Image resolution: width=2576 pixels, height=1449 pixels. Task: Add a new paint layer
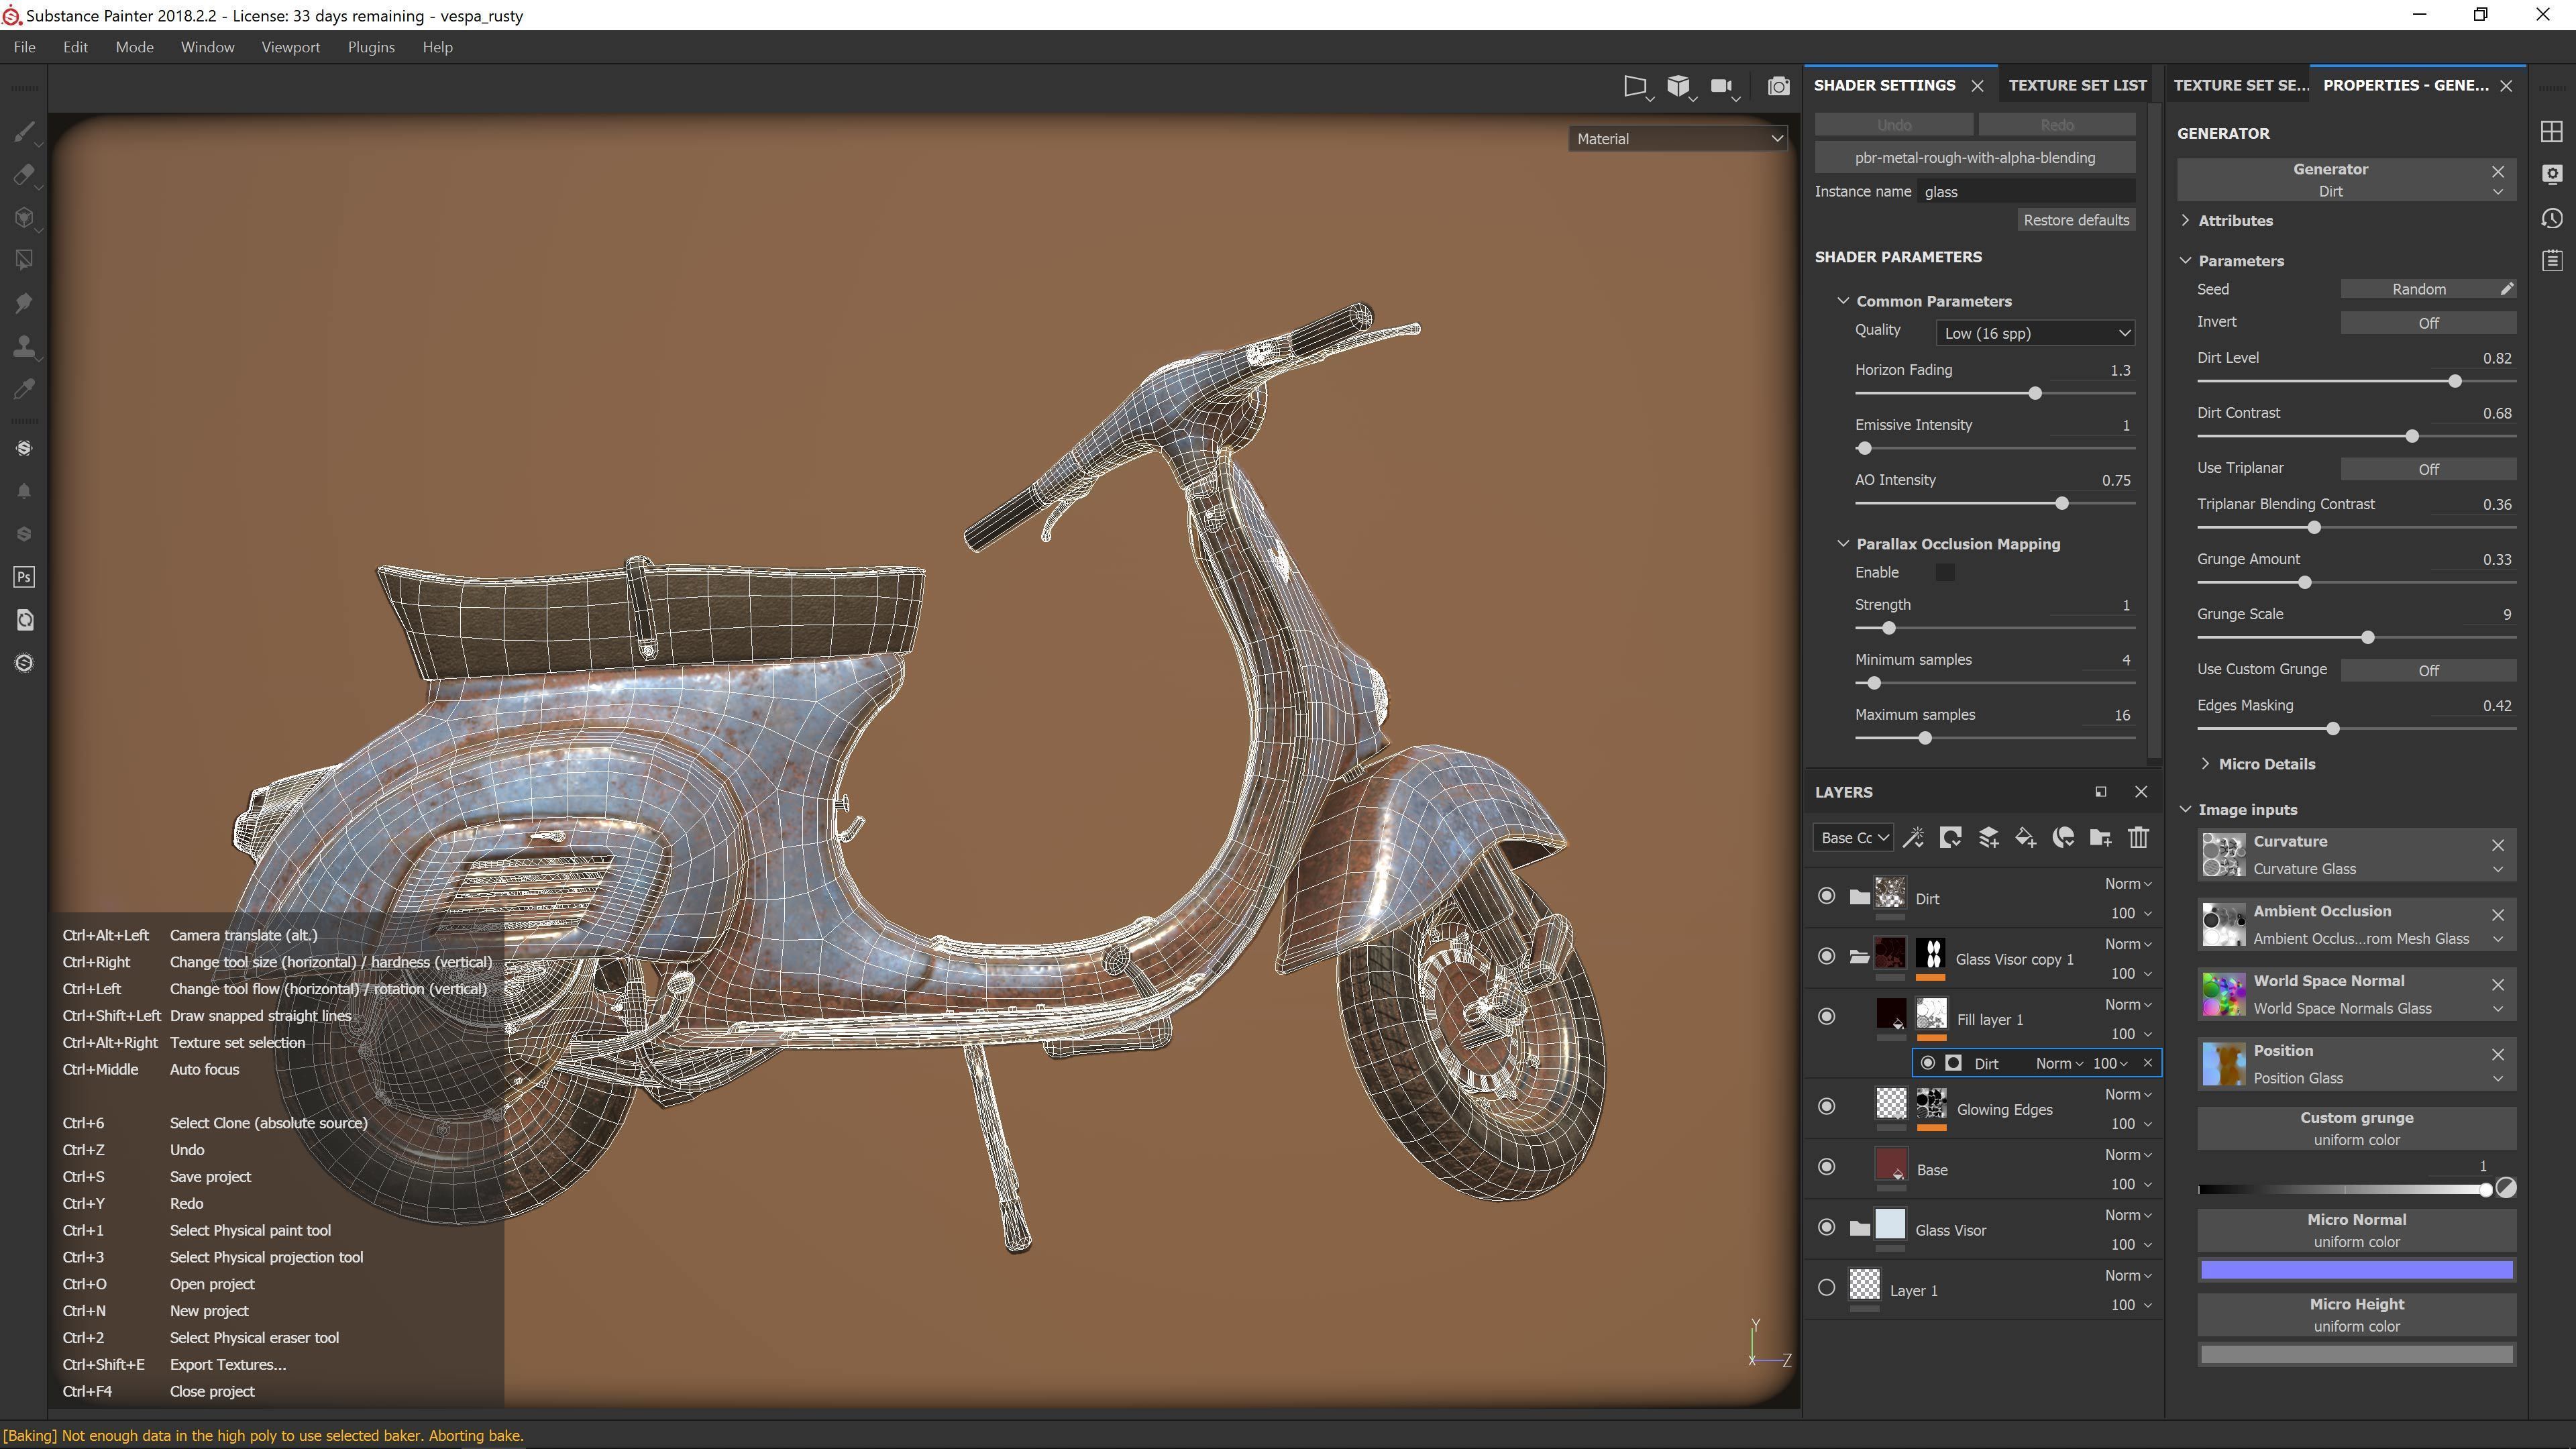1988,838
